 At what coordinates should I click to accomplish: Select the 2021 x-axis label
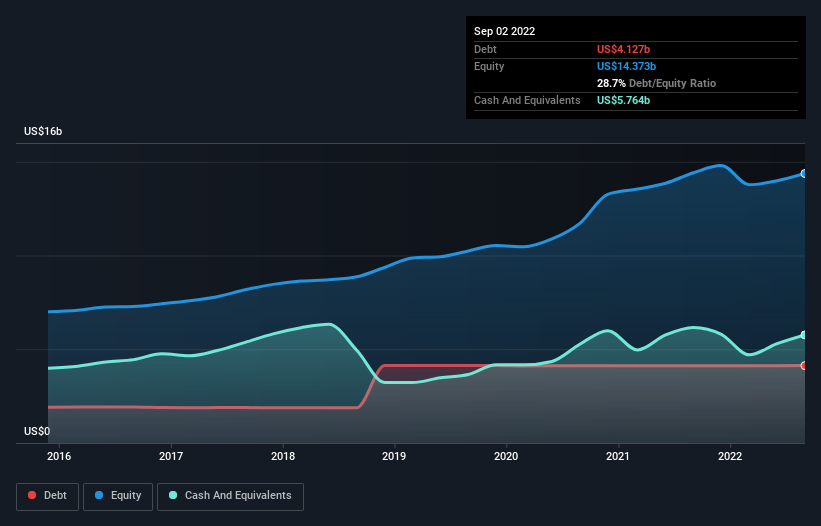618,456
